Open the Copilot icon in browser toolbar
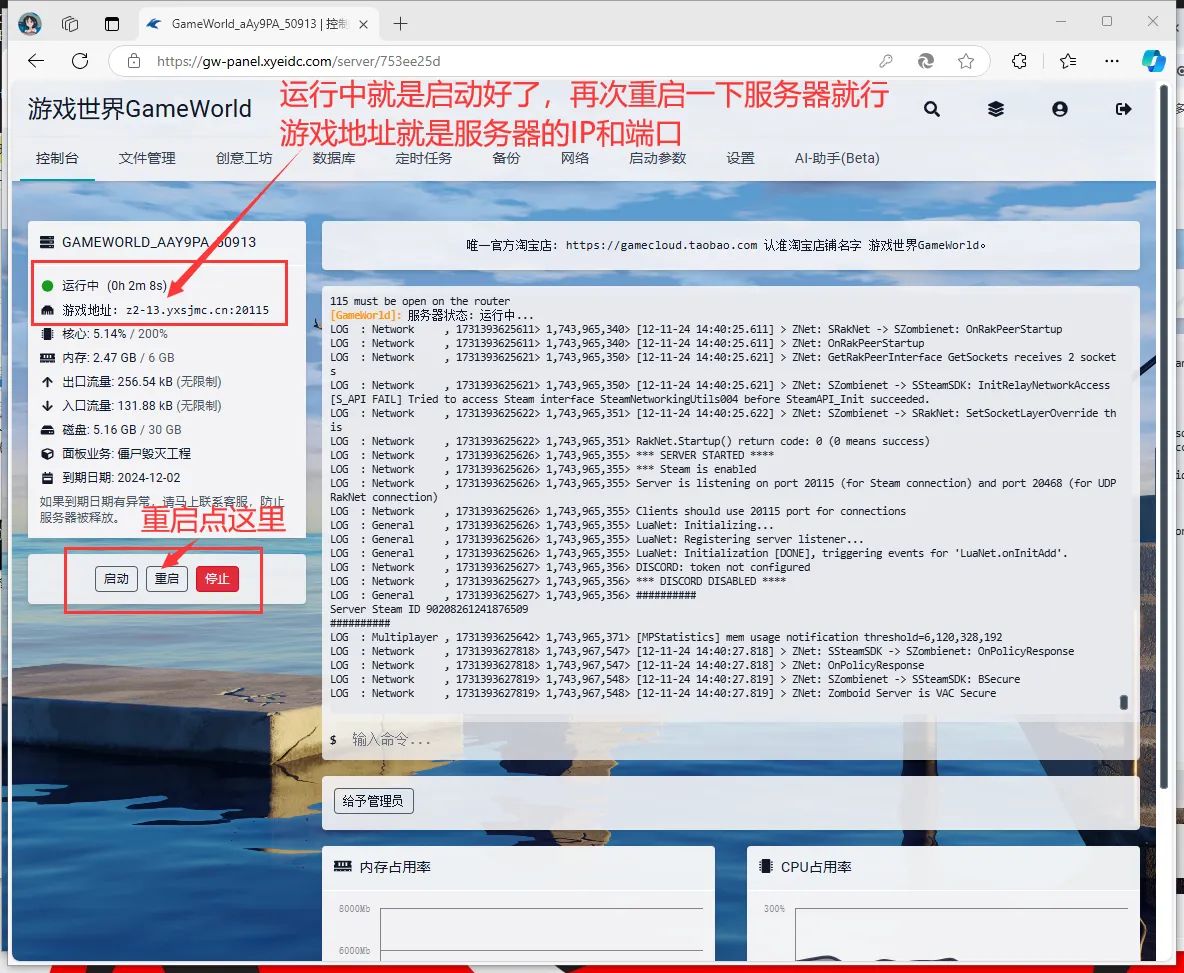The width and height of the screenshot is (1184, 973). 1154,61
